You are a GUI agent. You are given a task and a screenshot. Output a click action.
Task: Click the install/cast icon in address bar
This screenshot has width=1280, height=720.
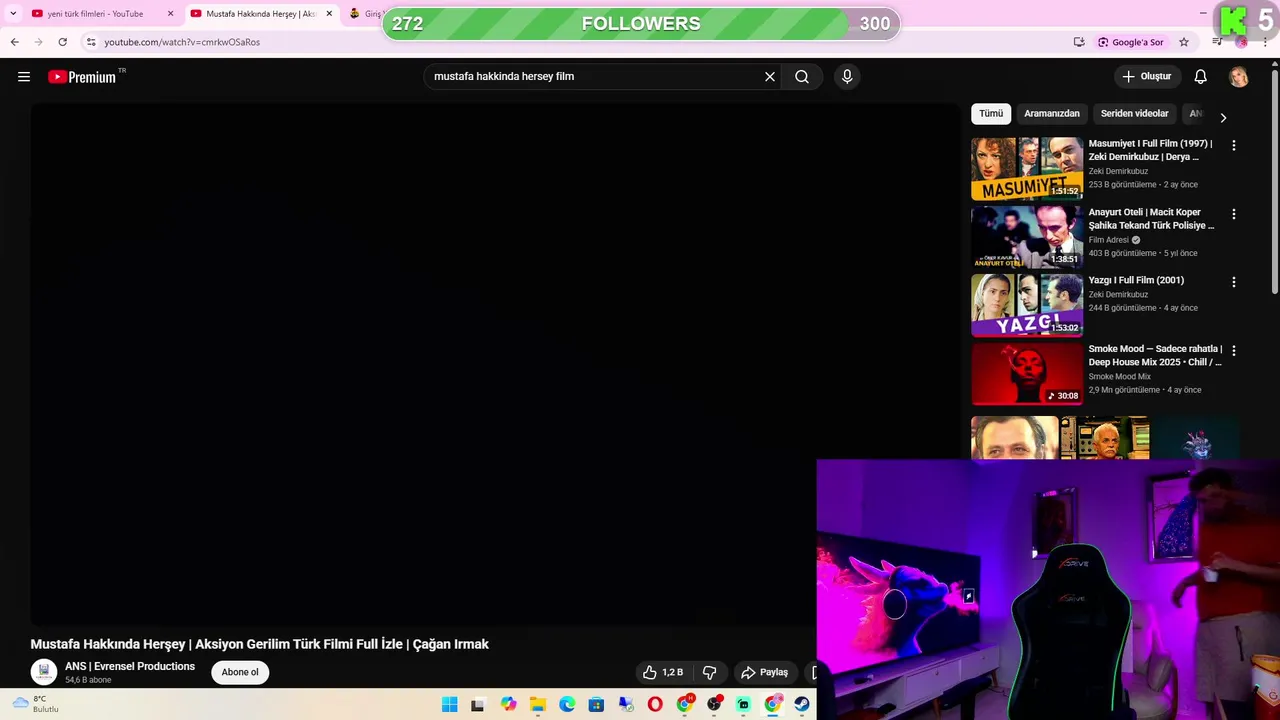click(x=1079, y=42)
